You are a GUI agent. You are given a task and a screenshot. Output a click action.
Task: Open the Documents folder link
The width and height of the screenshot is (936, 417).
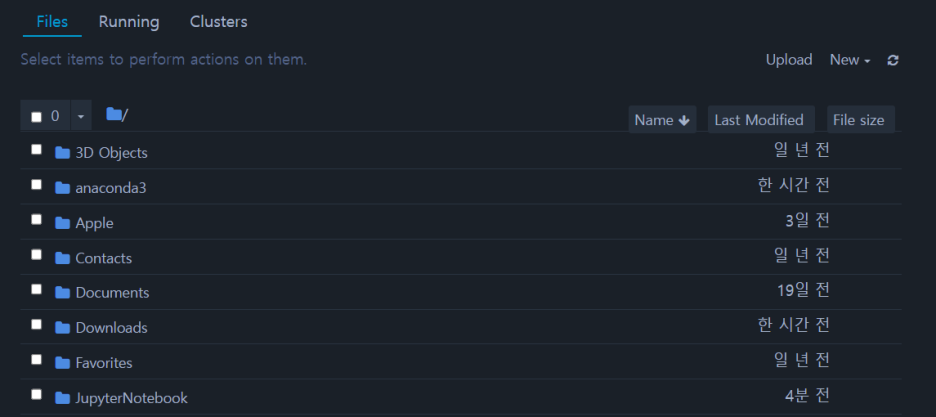(112, 293)
